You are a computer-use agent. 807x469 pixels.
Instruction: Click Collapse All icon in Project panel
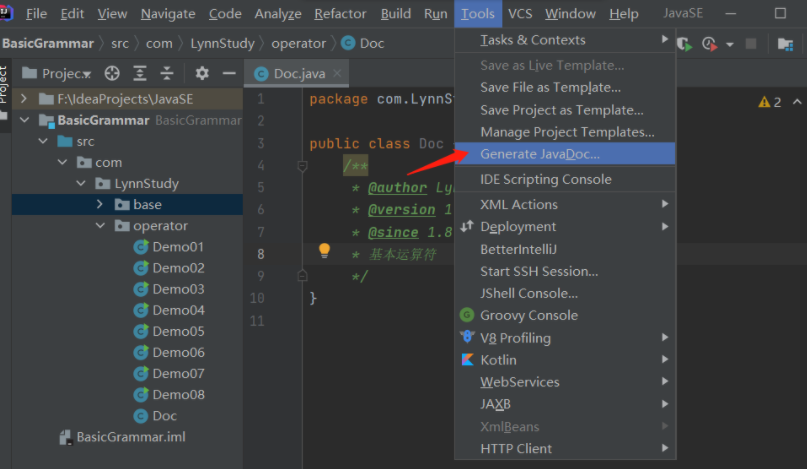tap(167, 74)
